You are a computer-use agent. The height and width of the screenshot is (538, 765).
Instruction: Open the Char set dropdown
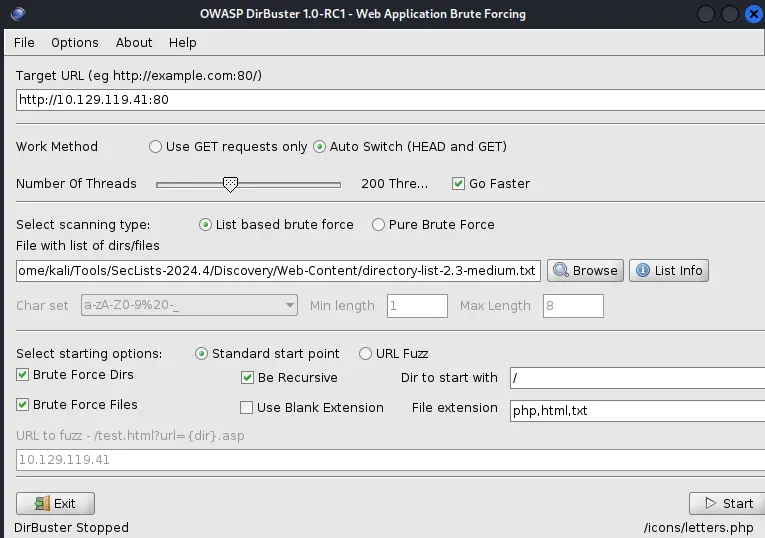(189, 305)
